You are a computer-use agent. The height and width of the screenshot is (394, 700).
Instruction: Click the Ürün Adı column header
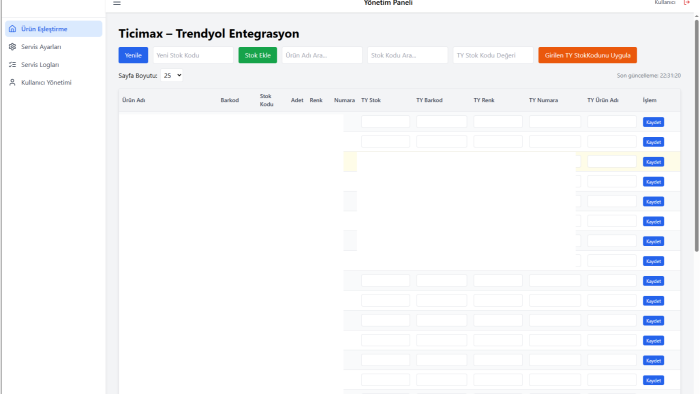(x=133, y=100)
